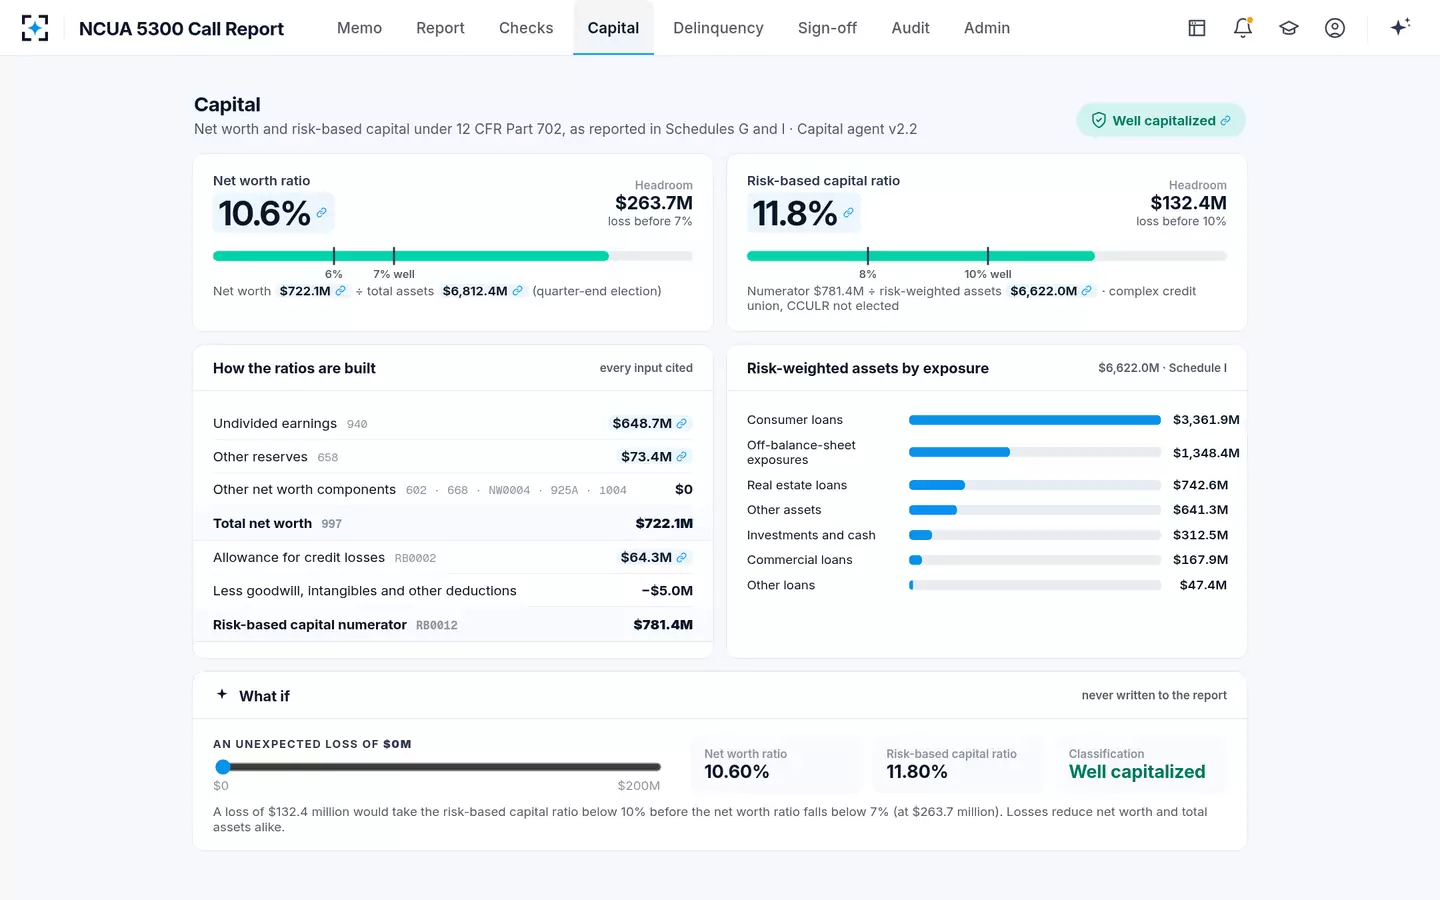
Task: Click the Investments and cash $312.5M value
Action: coord(1200,535)
